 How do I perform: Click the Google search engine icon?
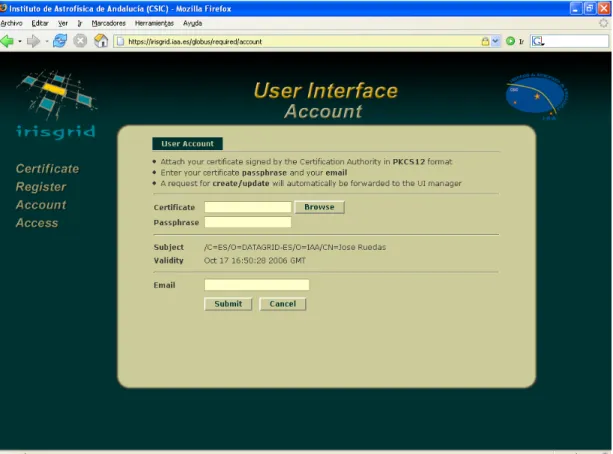(x=538, y=41)
